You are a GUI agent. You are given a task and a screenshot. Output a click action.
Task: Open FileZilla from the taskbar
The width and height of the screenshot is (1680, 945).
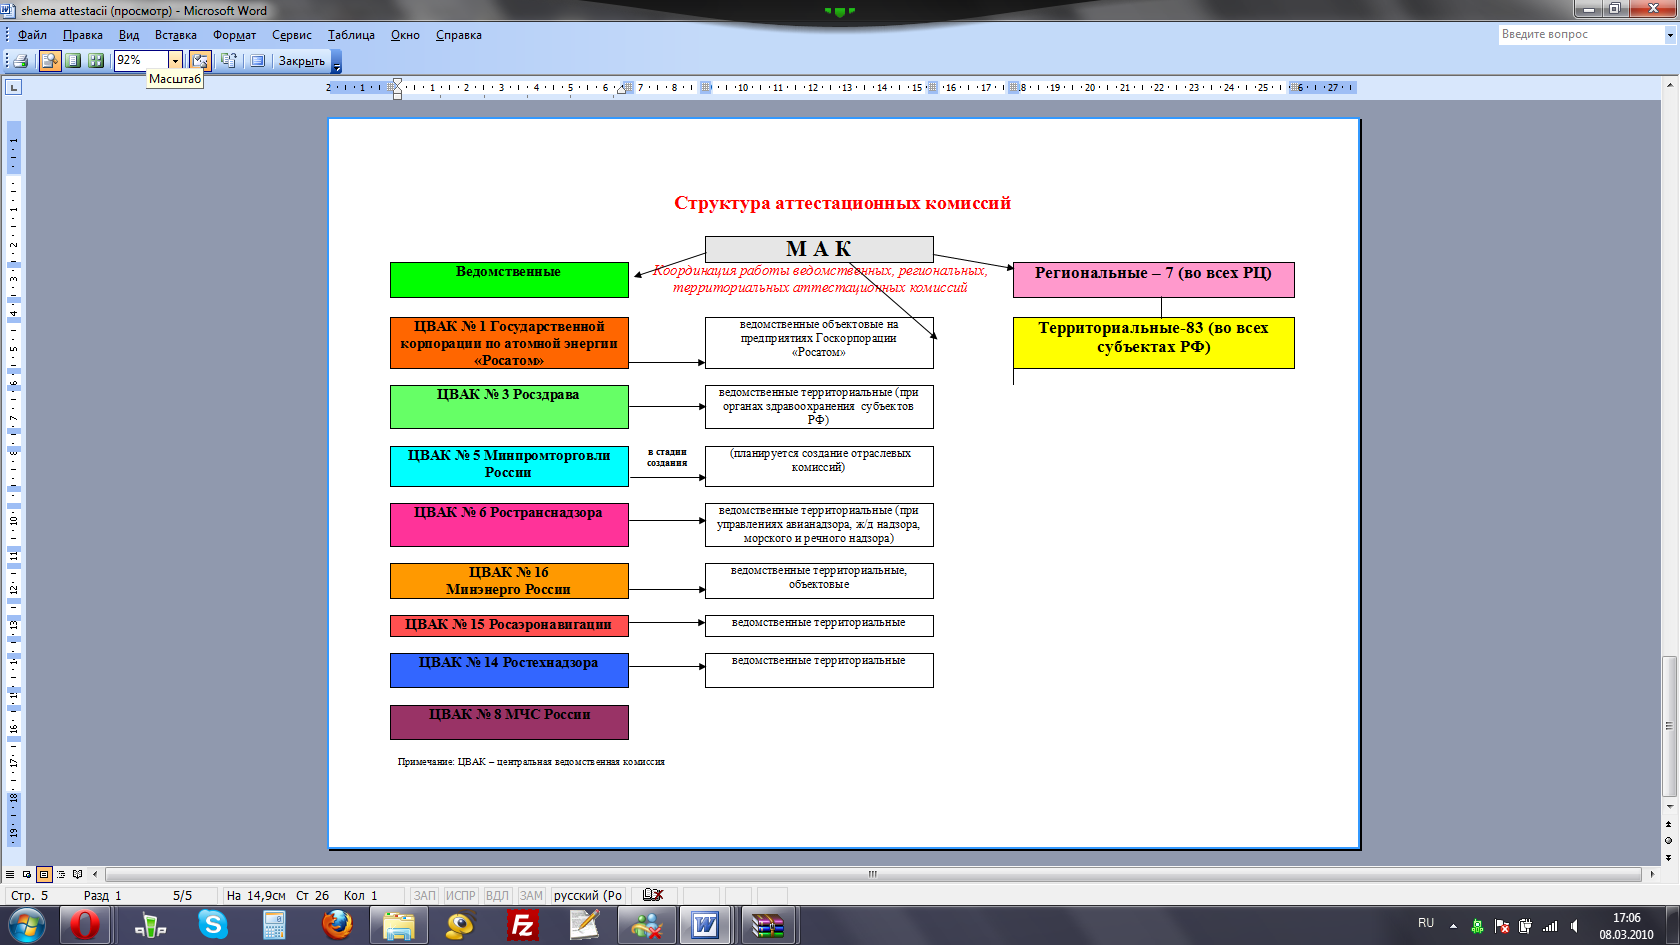point(522,926)
